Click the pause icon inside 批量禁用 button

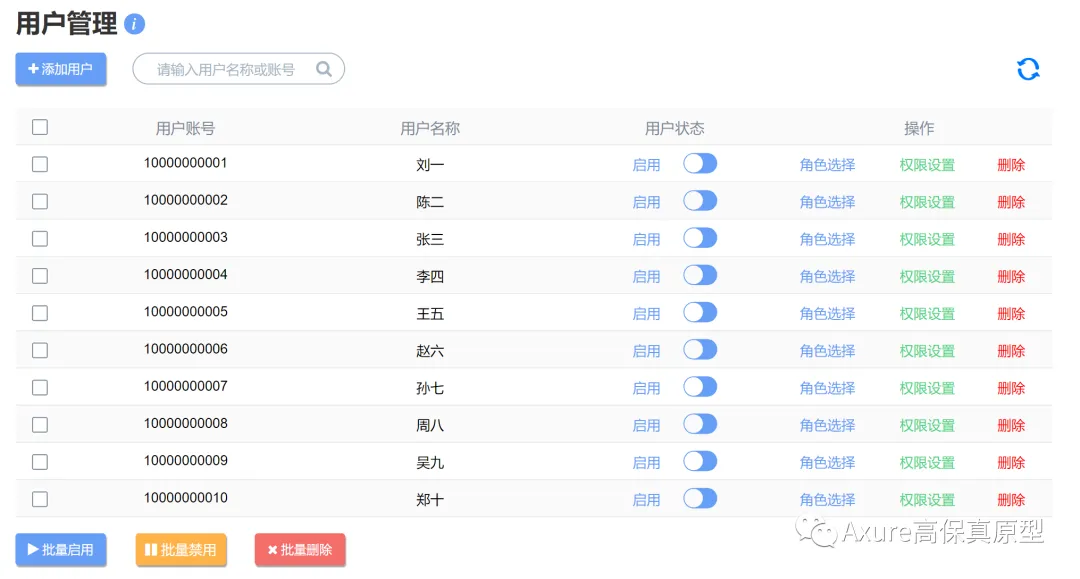(x=151, y=549)
